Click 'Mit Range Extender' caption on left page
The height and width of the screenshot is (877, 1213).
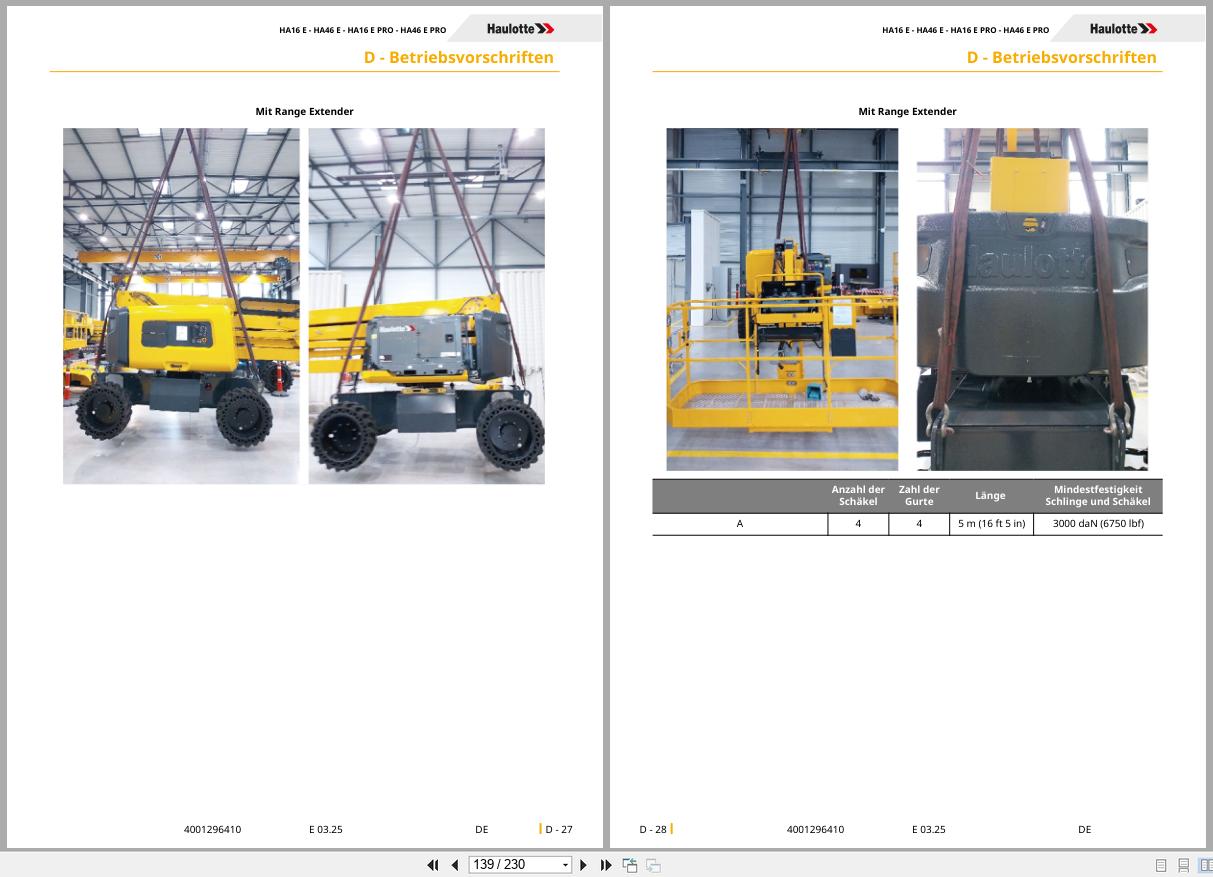coord(304,112)
